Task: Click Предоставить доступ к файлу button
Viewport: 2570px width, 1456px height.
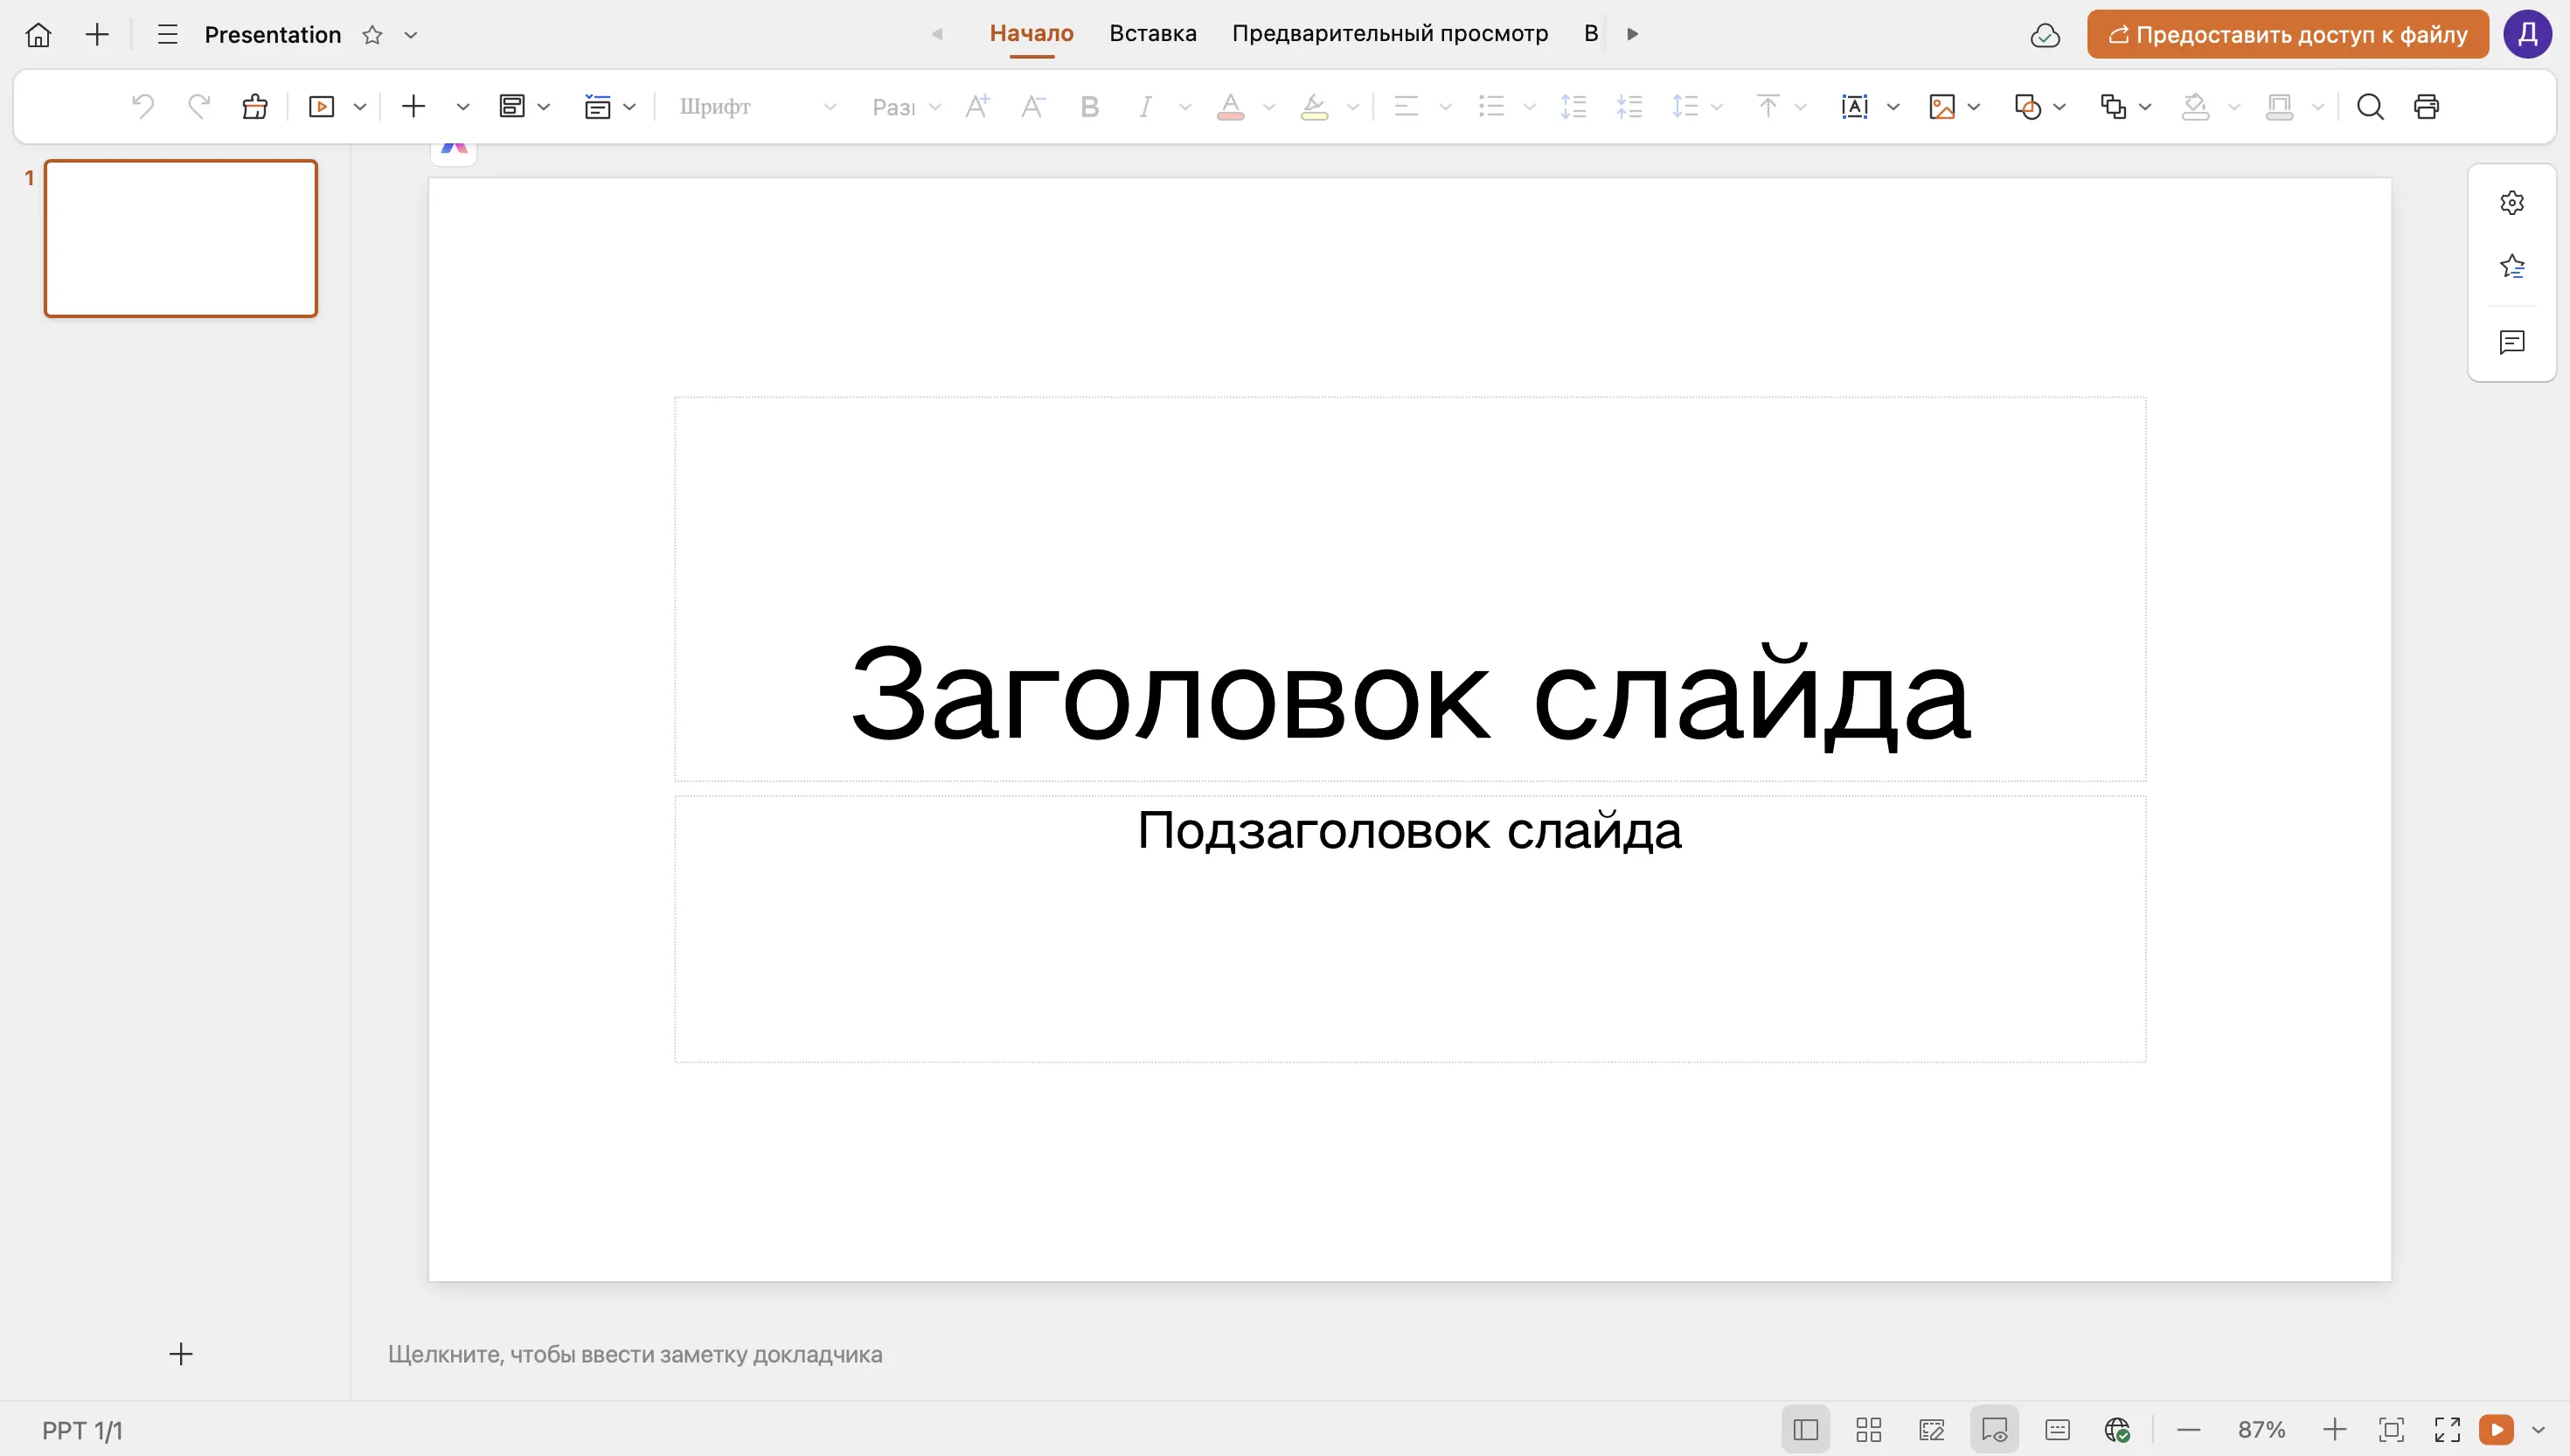Action: point(2287,34)
